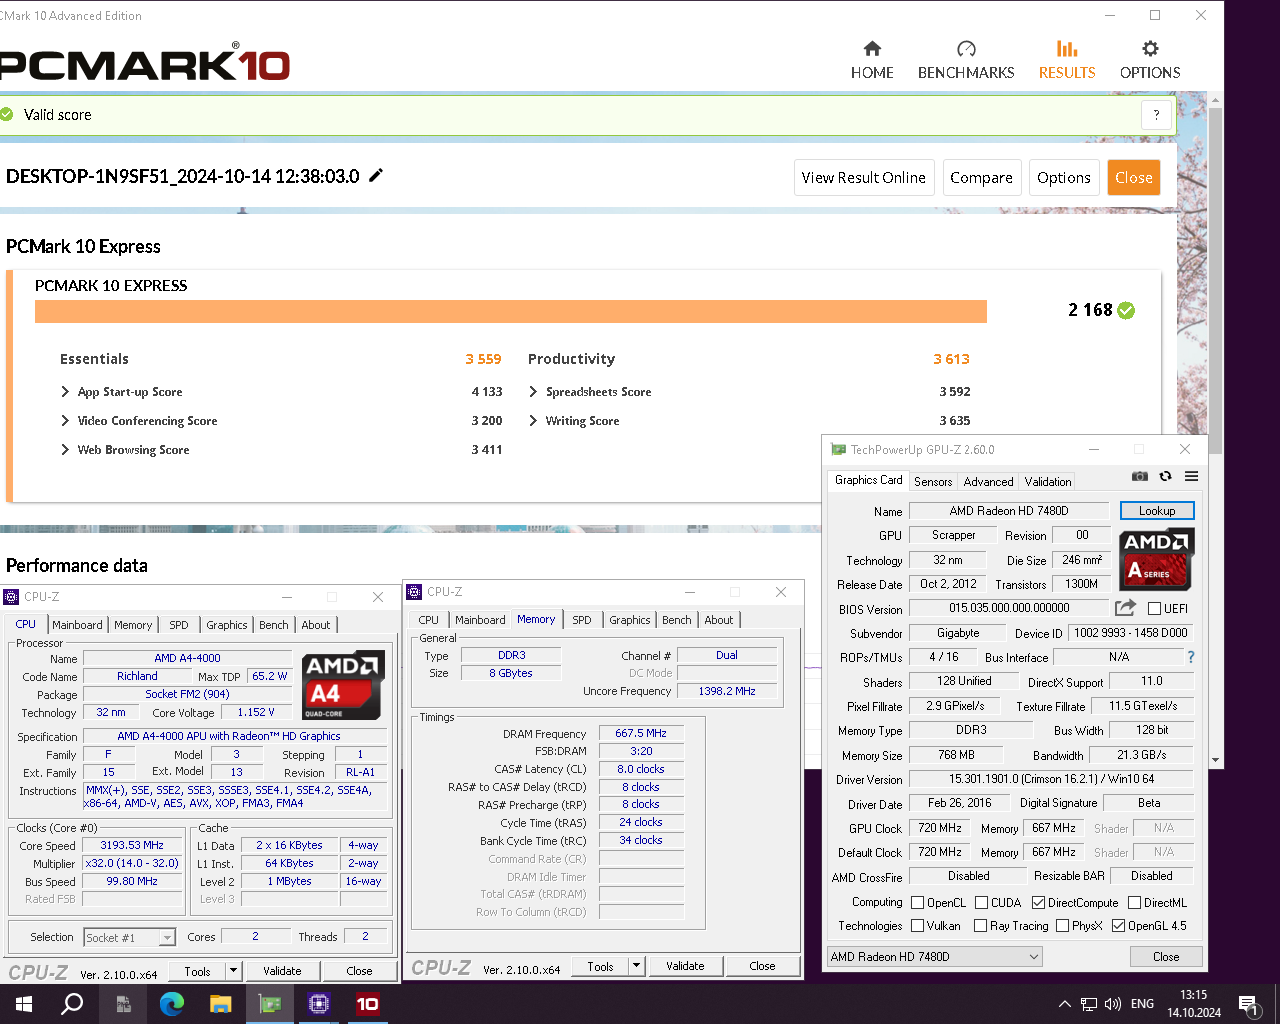This screenshot has width=1280, height=1024.
Task: Show hidden tray icons chevron
Action: pos(1064,1004)
